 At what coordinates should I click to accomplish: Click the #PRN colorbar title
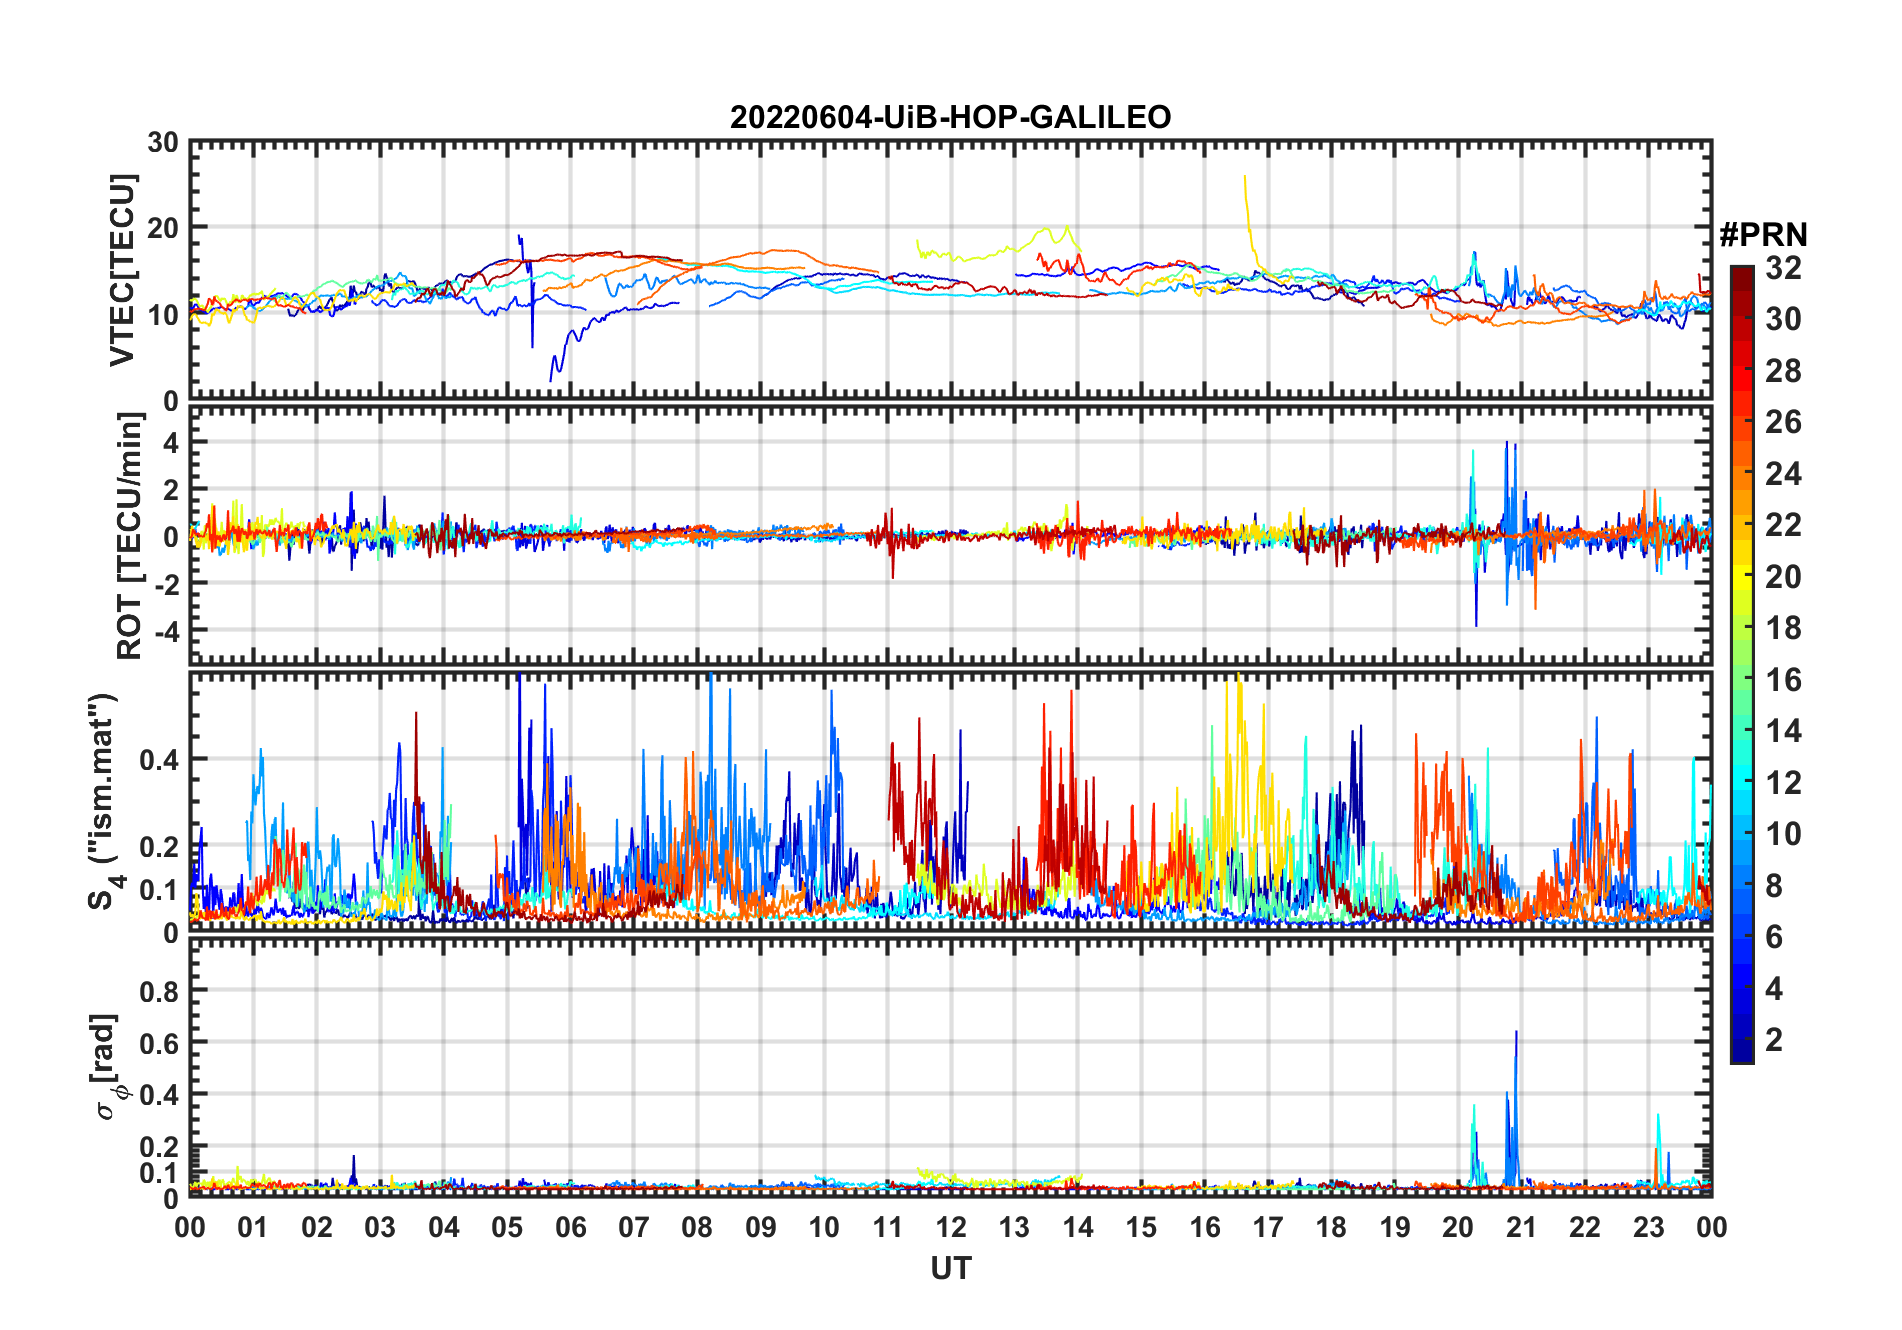click(x=1763, y=235)
